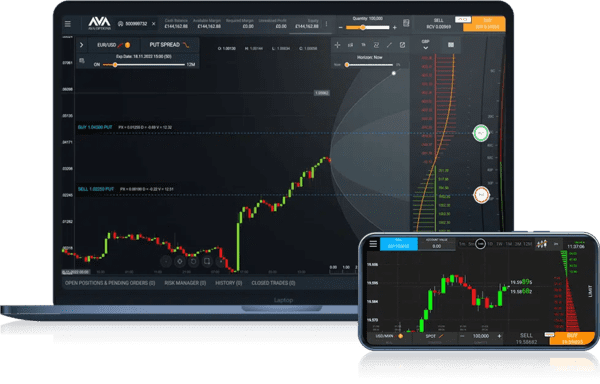Click the square round chart control button

pyautogui.click(x=207, y=262)
